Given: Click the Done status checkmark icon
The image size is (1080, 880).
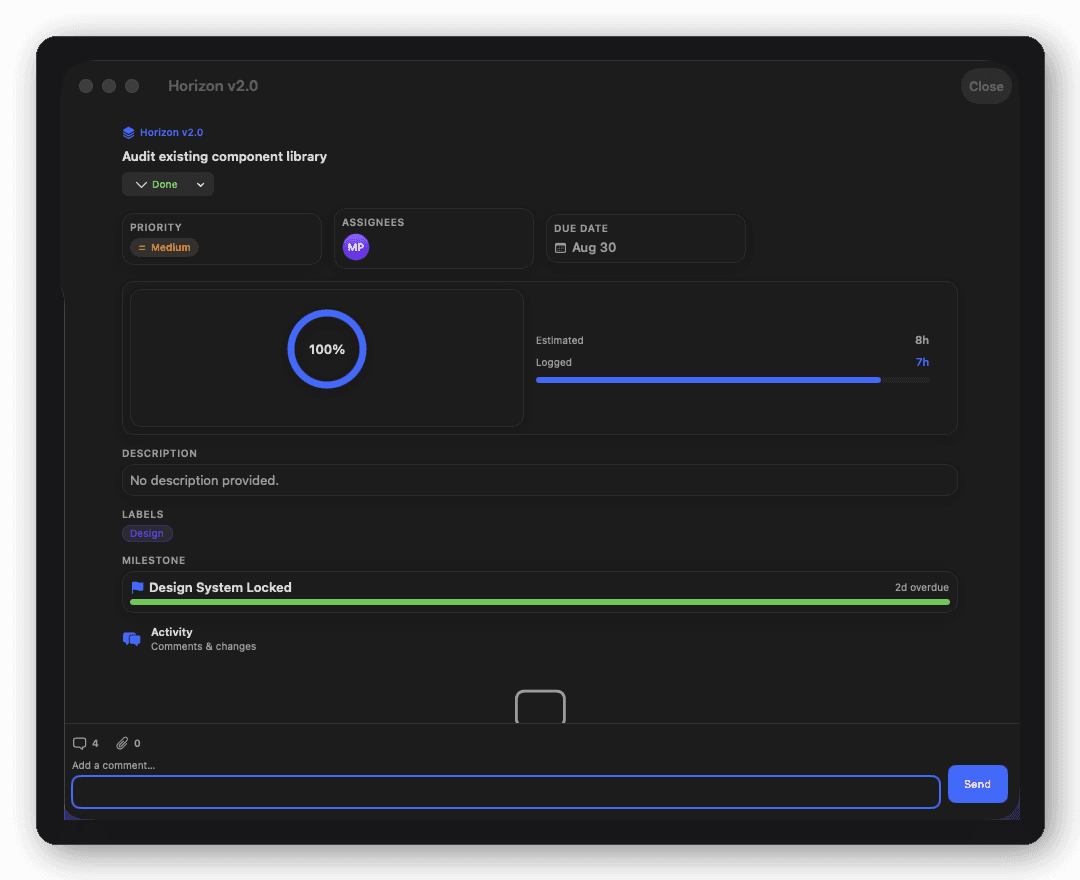Looking at the screenshot, I should [x=141, y=185].
